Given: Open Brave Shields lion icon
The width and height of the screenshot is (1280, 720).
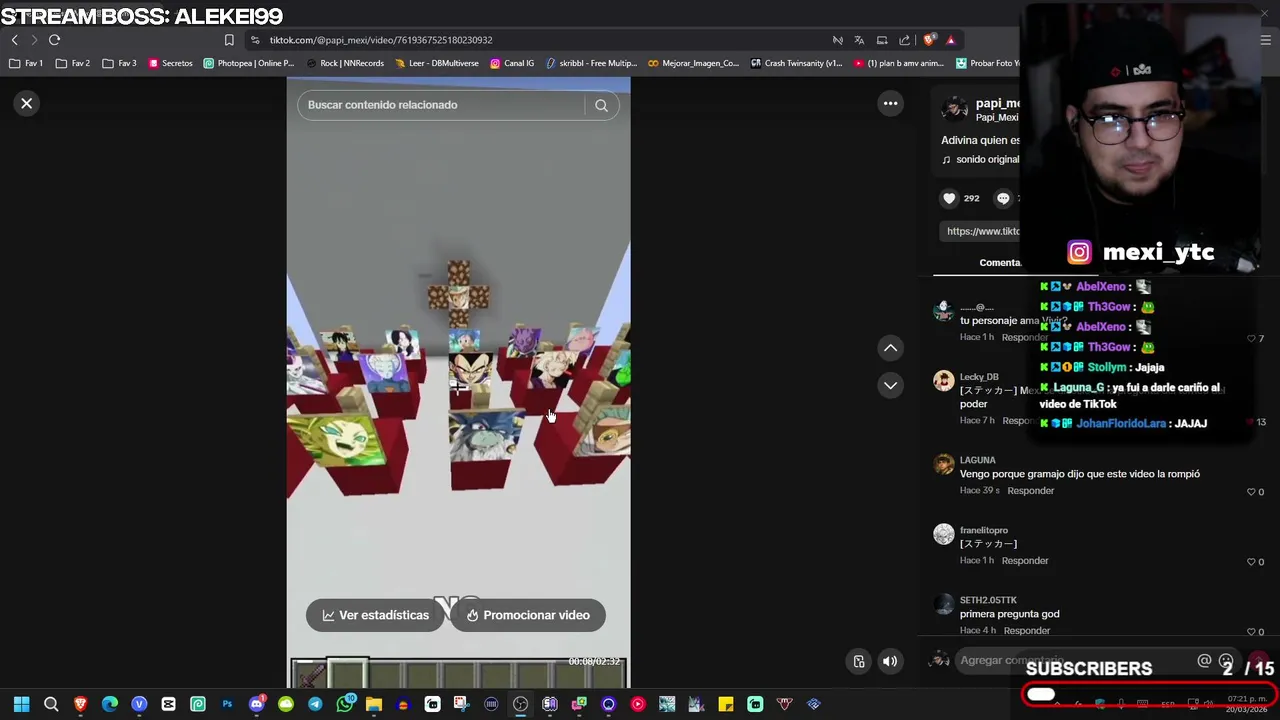Looking at the screenshot, I should tap(929, 40).
